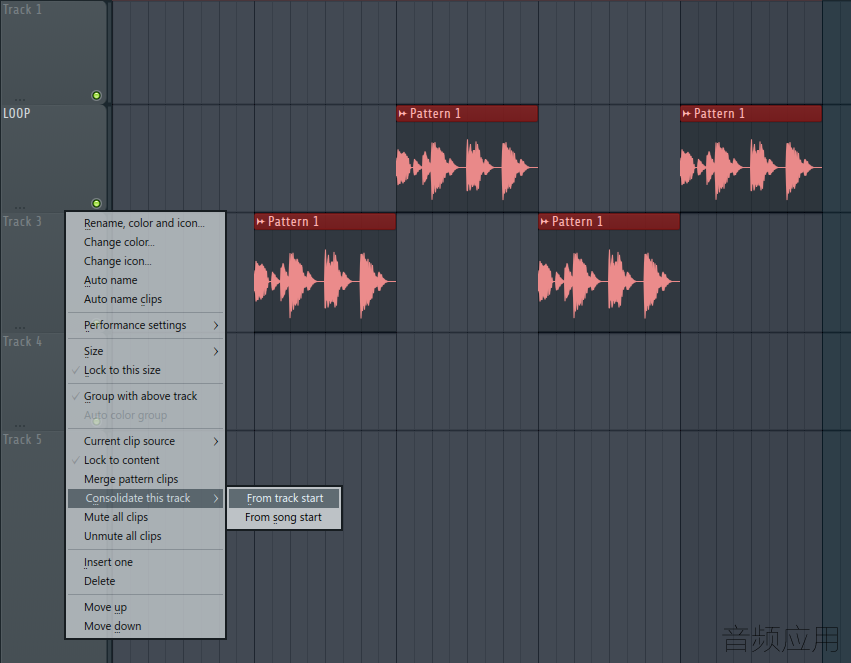851x663 pixels.
Task: Click the LOOP track header name
Action: pos(17,113)
